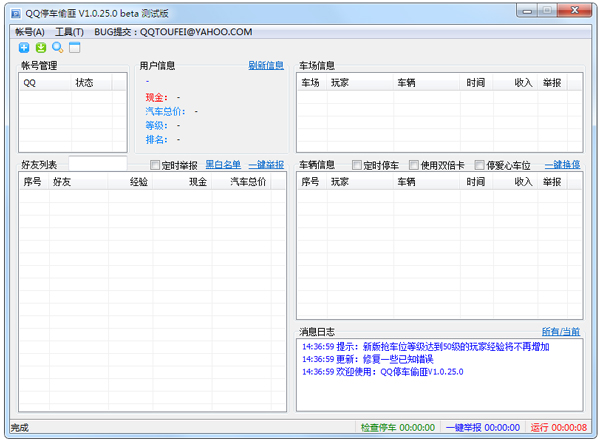Image resolution: width=600 pixels, height=440 pixels.
Task: Click the green download arrow toolbar icon
Action: coord(41,47)
